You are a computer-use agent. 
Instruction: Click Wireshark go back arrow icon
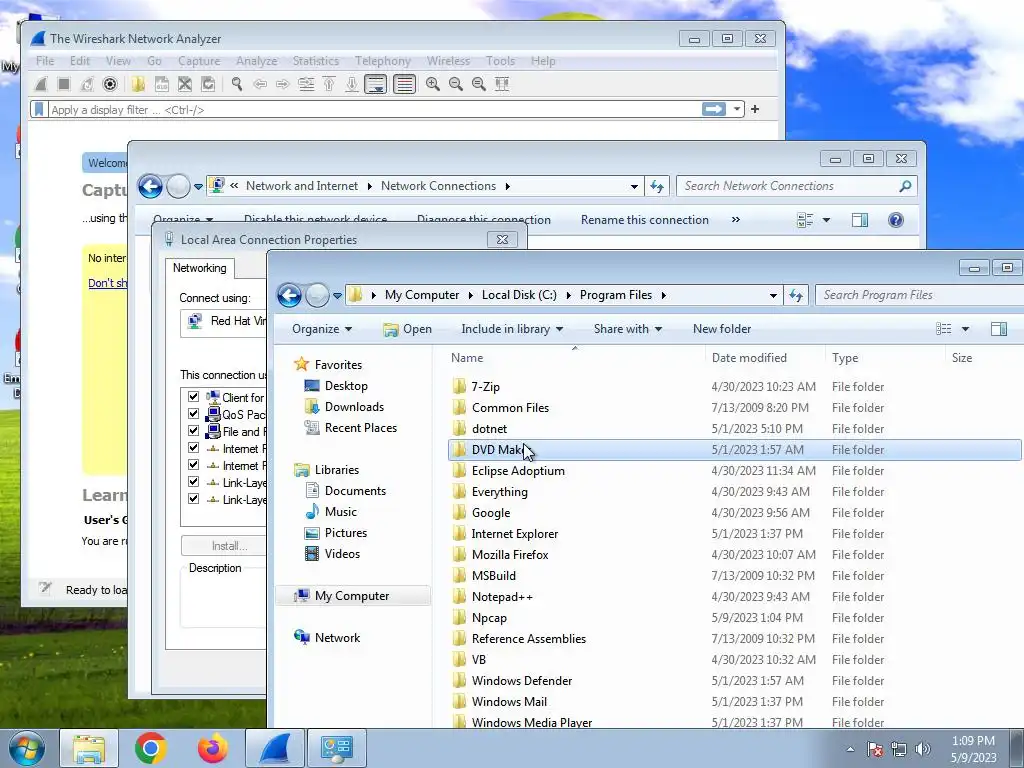(260, 84)
